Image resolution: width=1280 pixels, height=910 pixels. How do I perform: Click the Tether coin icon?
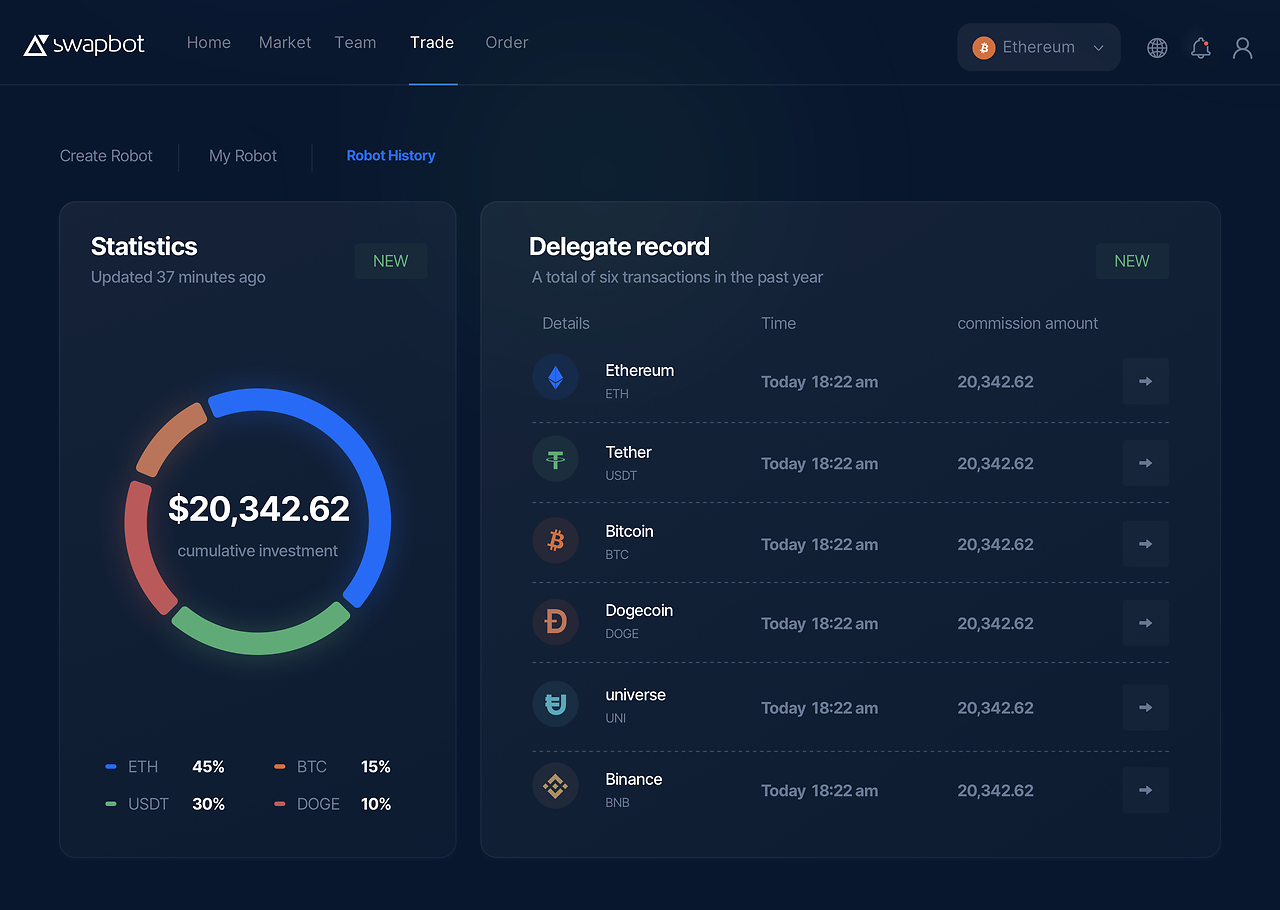pyautogui.click(x=555, y=459)
